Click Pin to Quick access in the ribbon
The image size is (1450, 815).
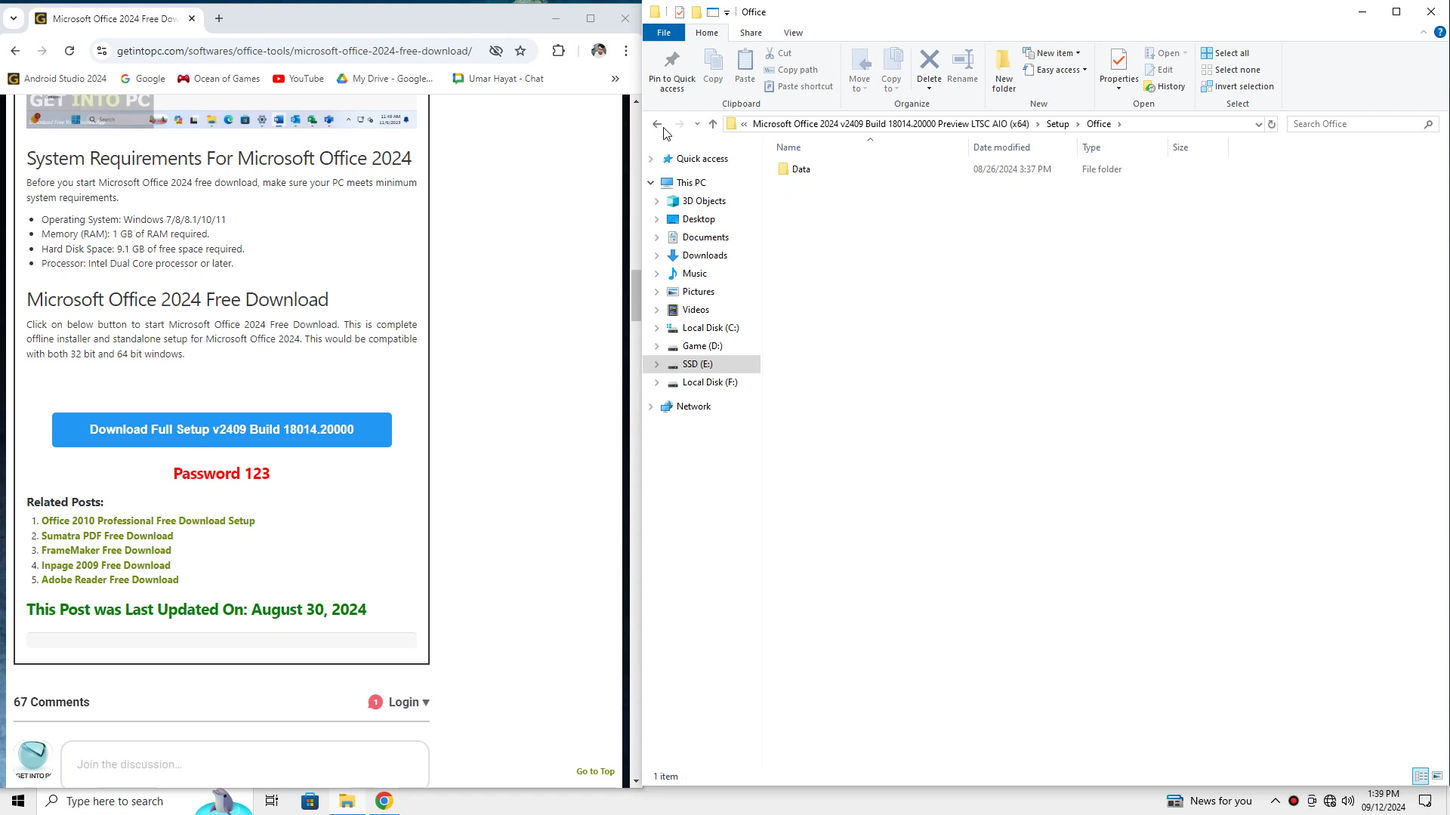coord(671,70)
